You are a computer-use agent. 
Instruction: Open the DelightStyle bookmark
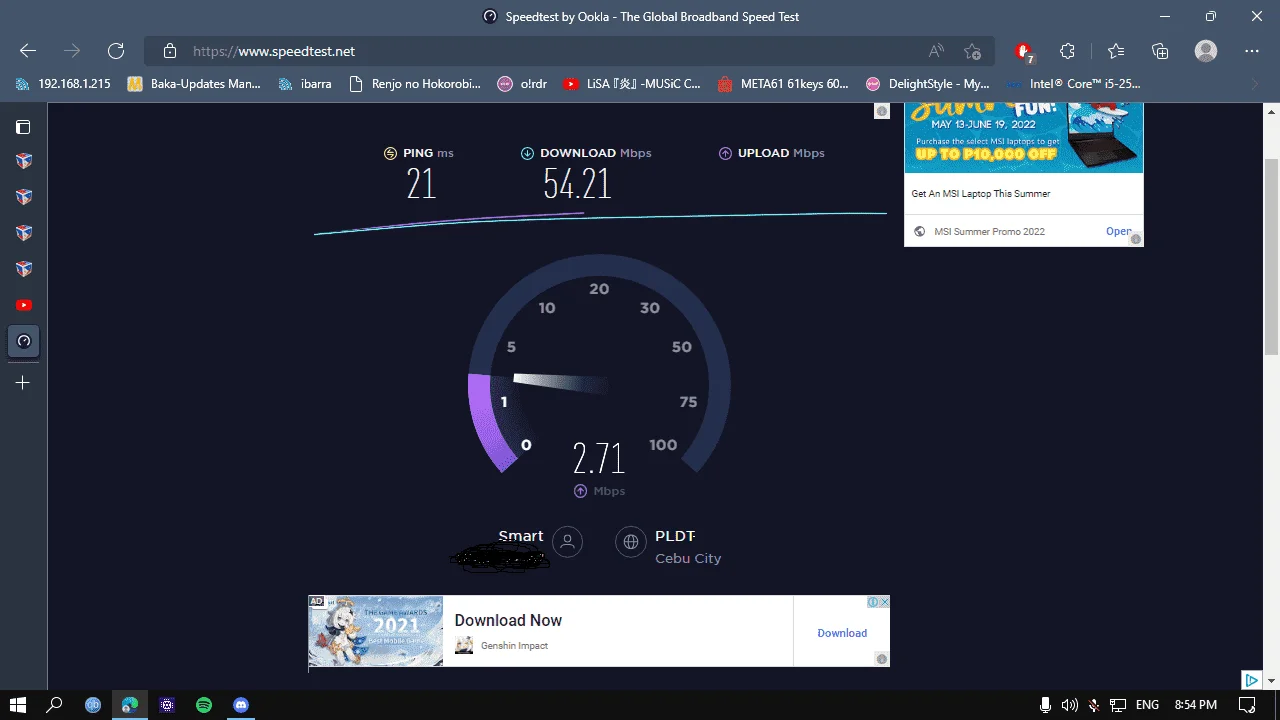pos(927,84)
